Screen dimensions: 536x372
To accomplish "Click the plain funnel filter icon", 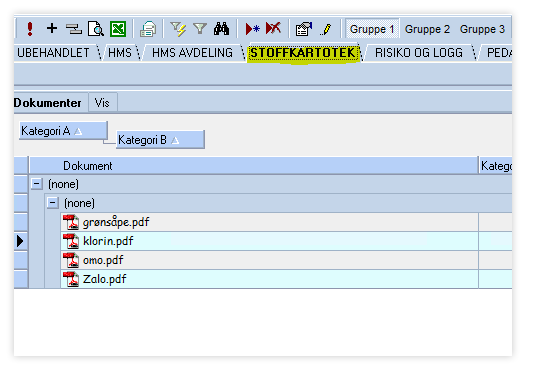I will 200,29.
